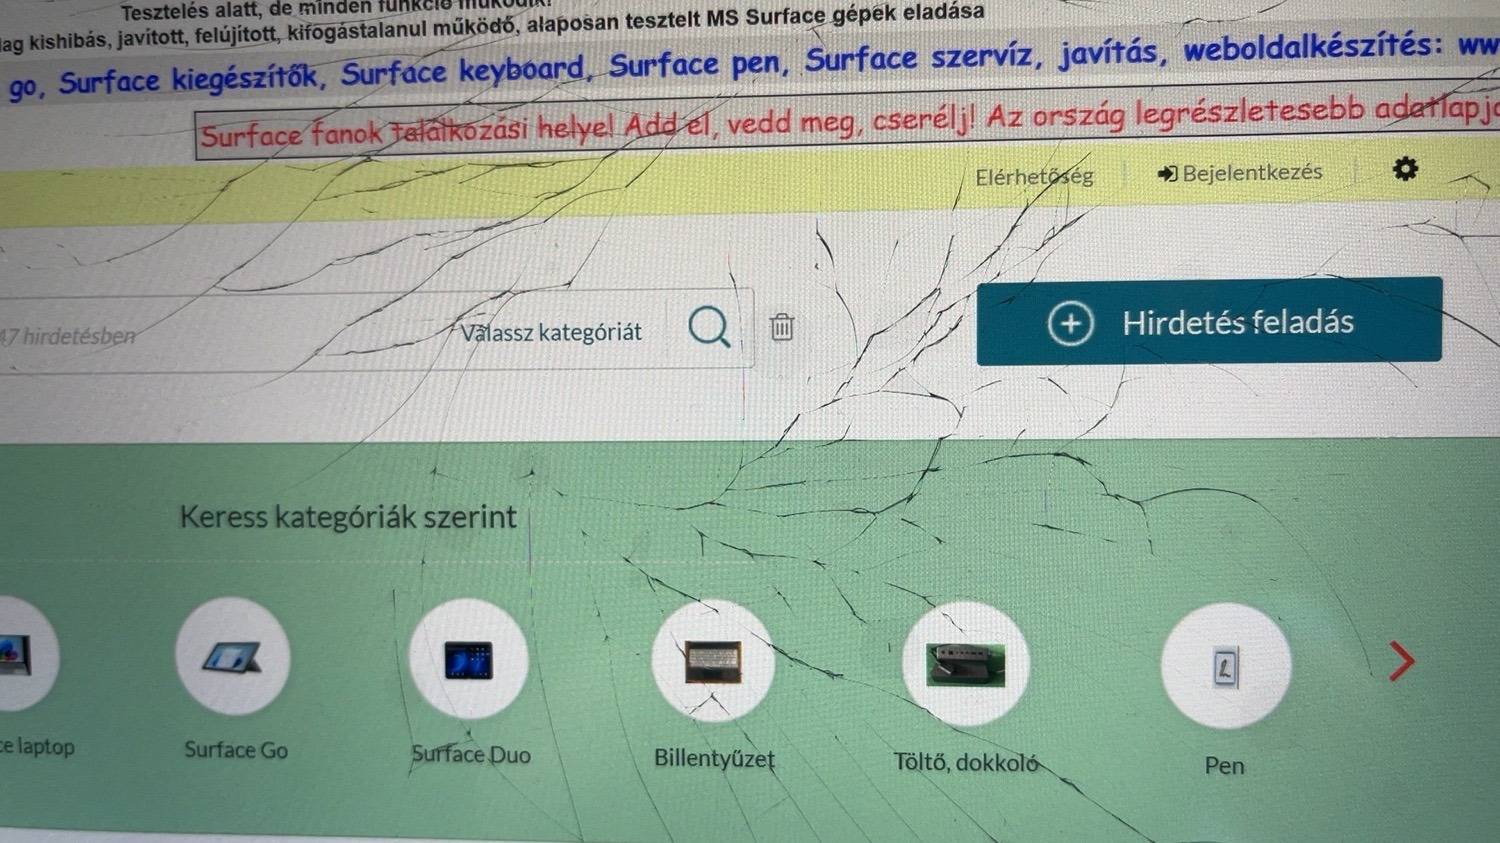
Task: Show next categories with red arrow
Action: click(1402, 661)
